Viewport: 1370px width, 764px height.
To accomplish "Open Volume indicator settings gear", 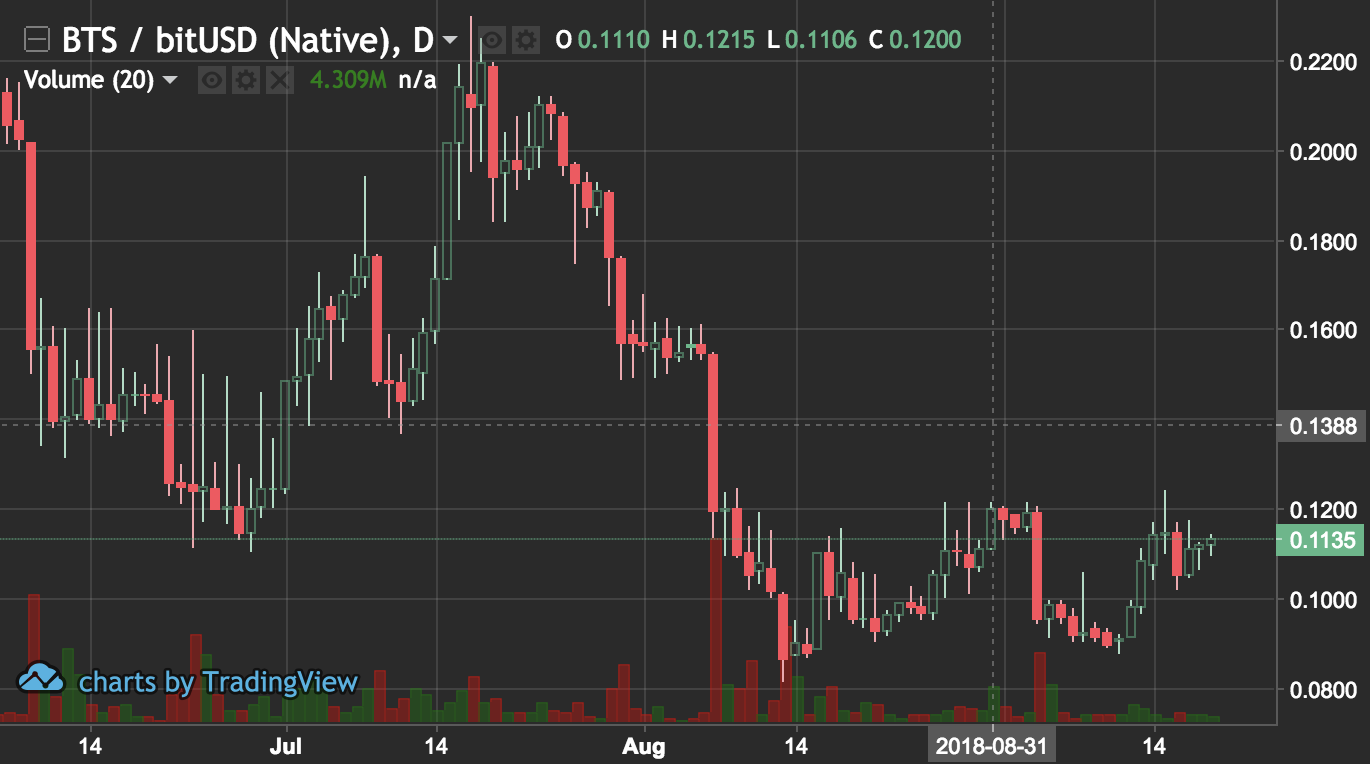I will [245, 80].
